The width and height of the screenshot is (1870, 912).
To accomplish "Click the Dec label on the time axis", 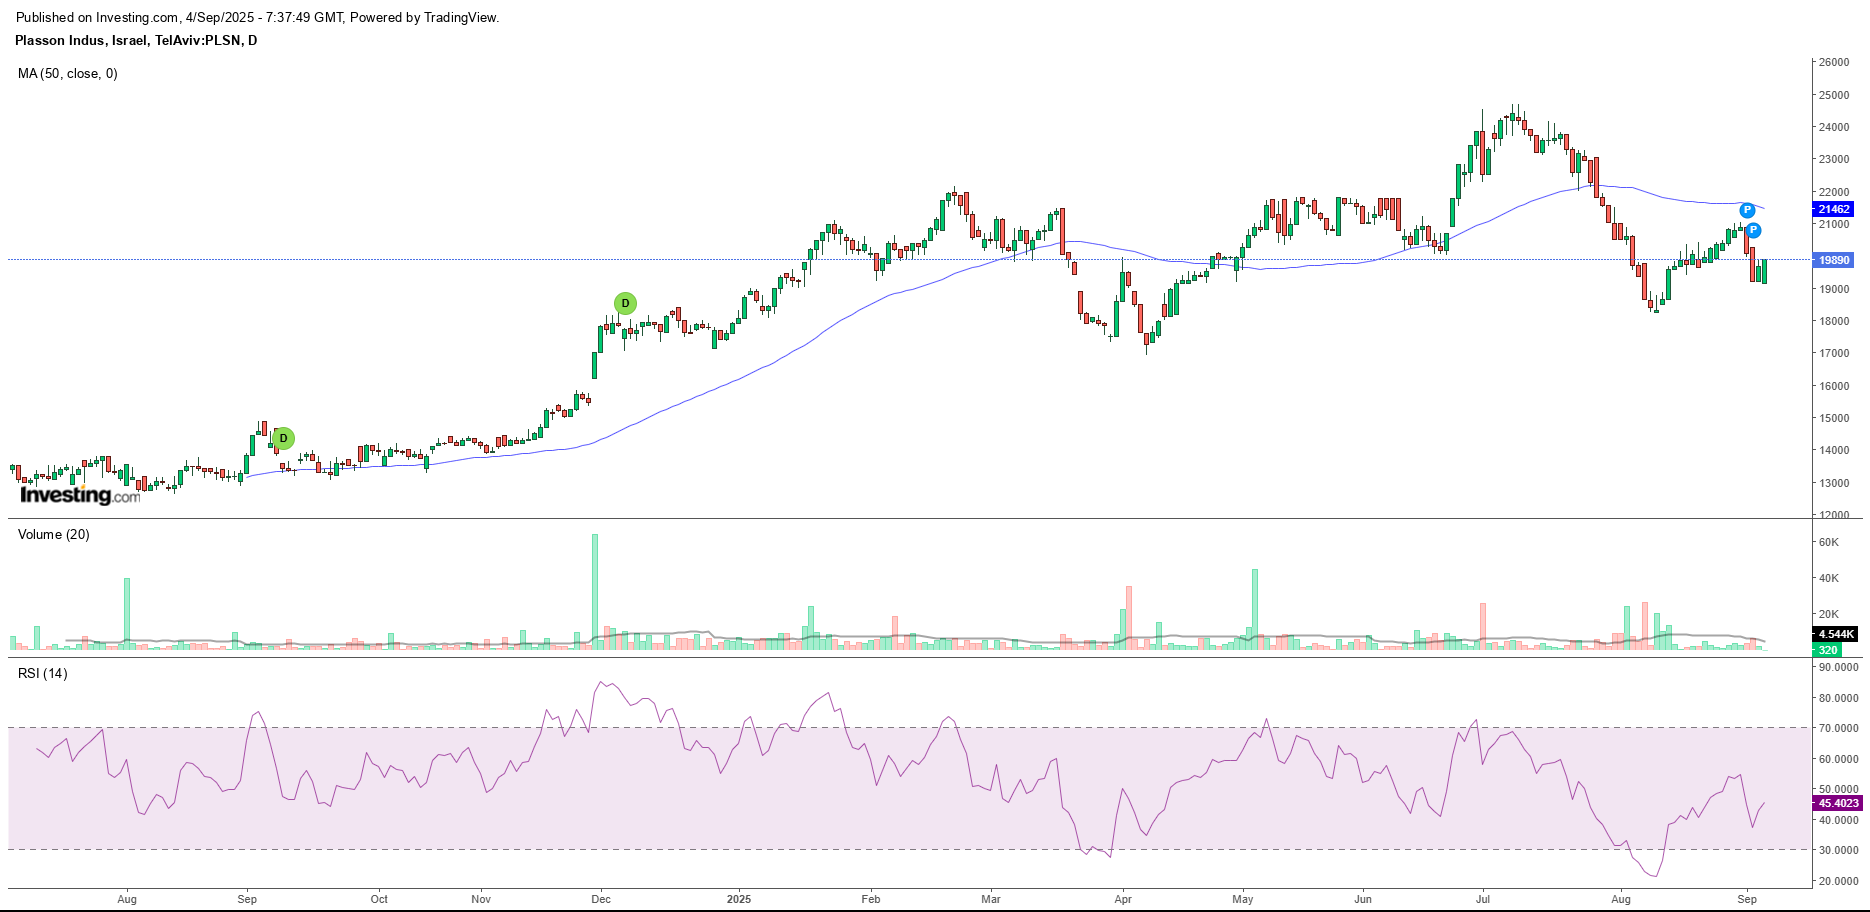I will tap(601, 899).
